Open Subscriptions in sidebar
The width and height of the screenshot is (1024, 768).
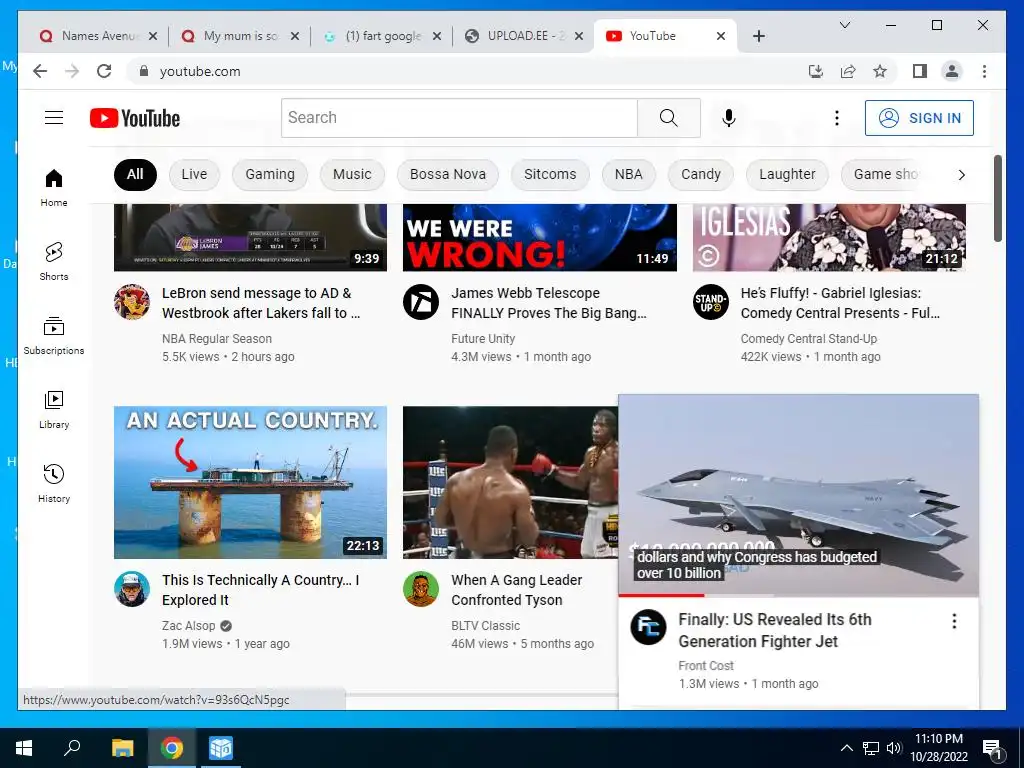(54, 336)
